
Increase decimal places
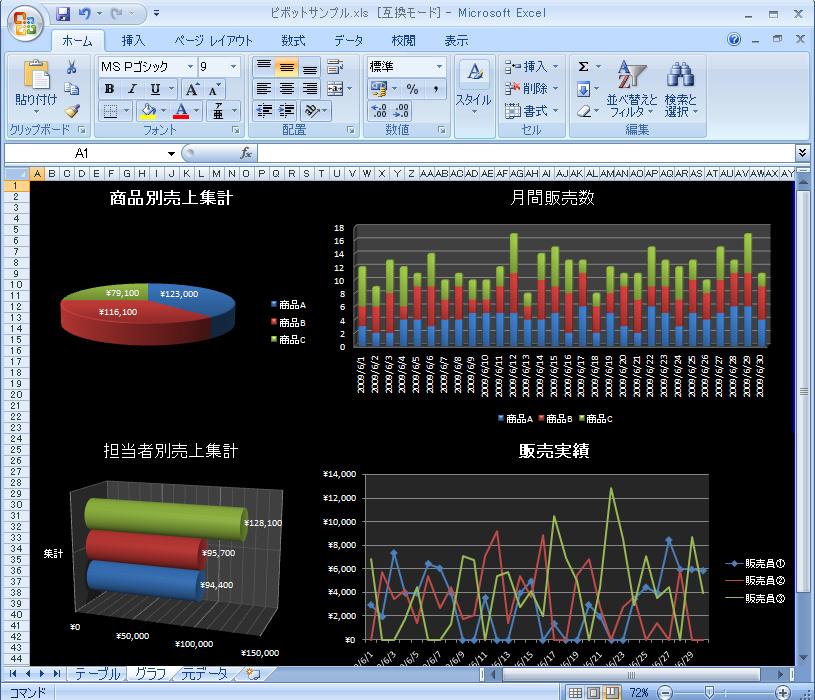click(379, 111)
